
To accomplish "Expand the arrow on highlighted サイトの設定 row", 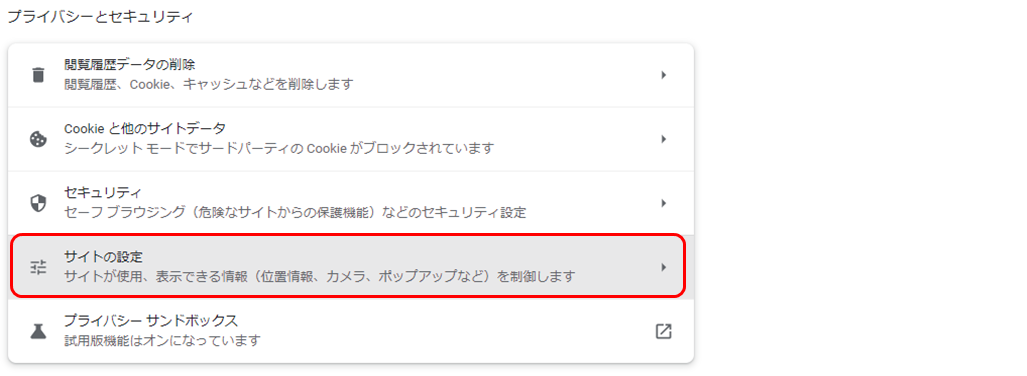I will tap(663, 267).
